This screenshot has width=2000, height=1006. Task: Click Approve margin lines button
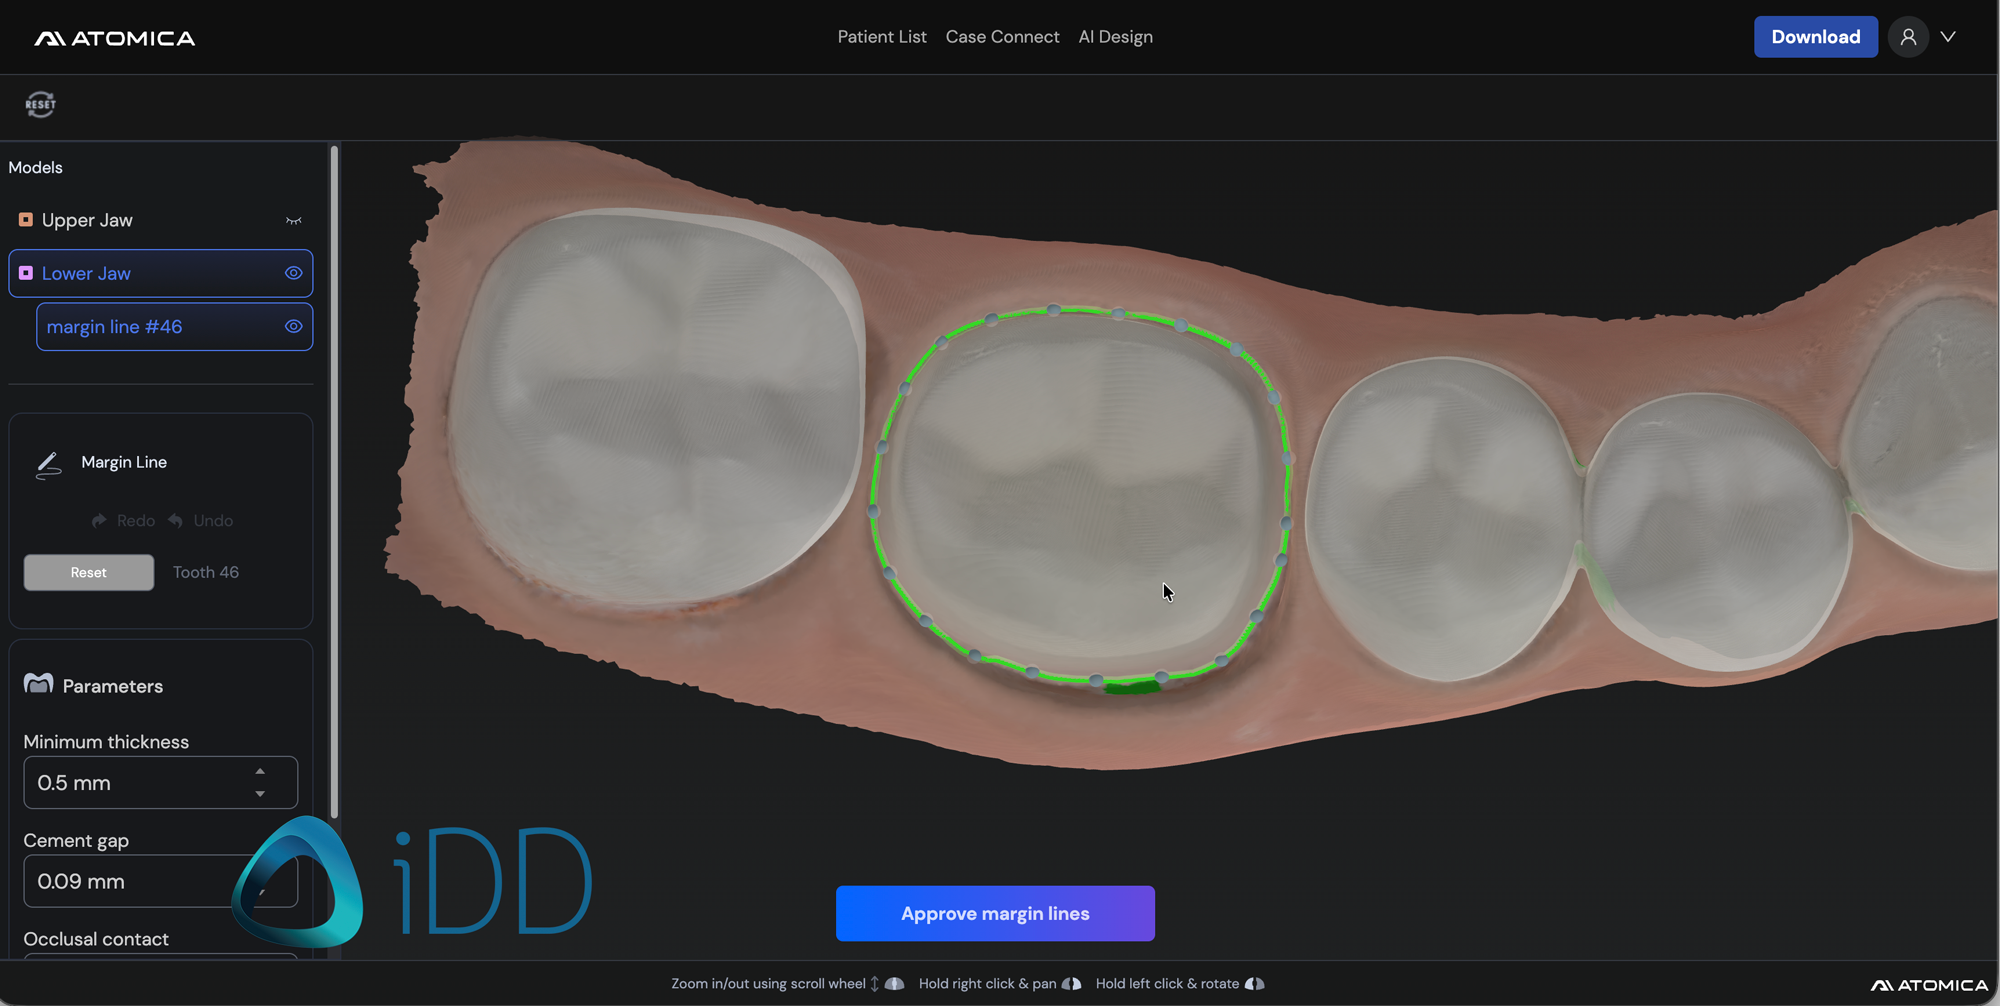995,913
